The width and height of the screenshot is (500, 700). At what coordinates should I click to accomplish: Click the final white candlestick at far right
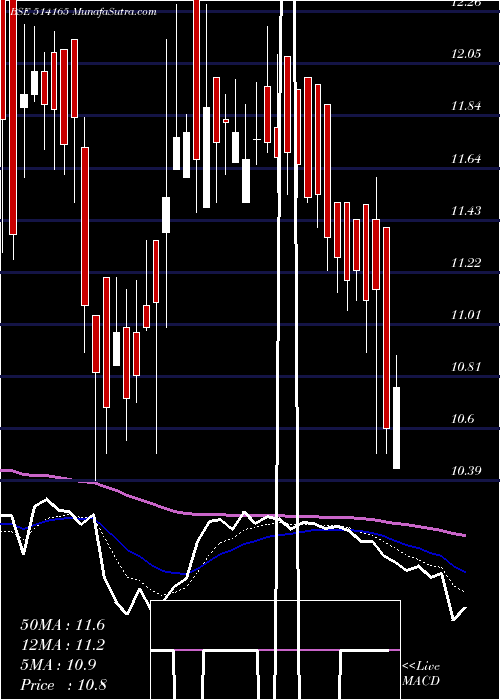coord(396,428)
